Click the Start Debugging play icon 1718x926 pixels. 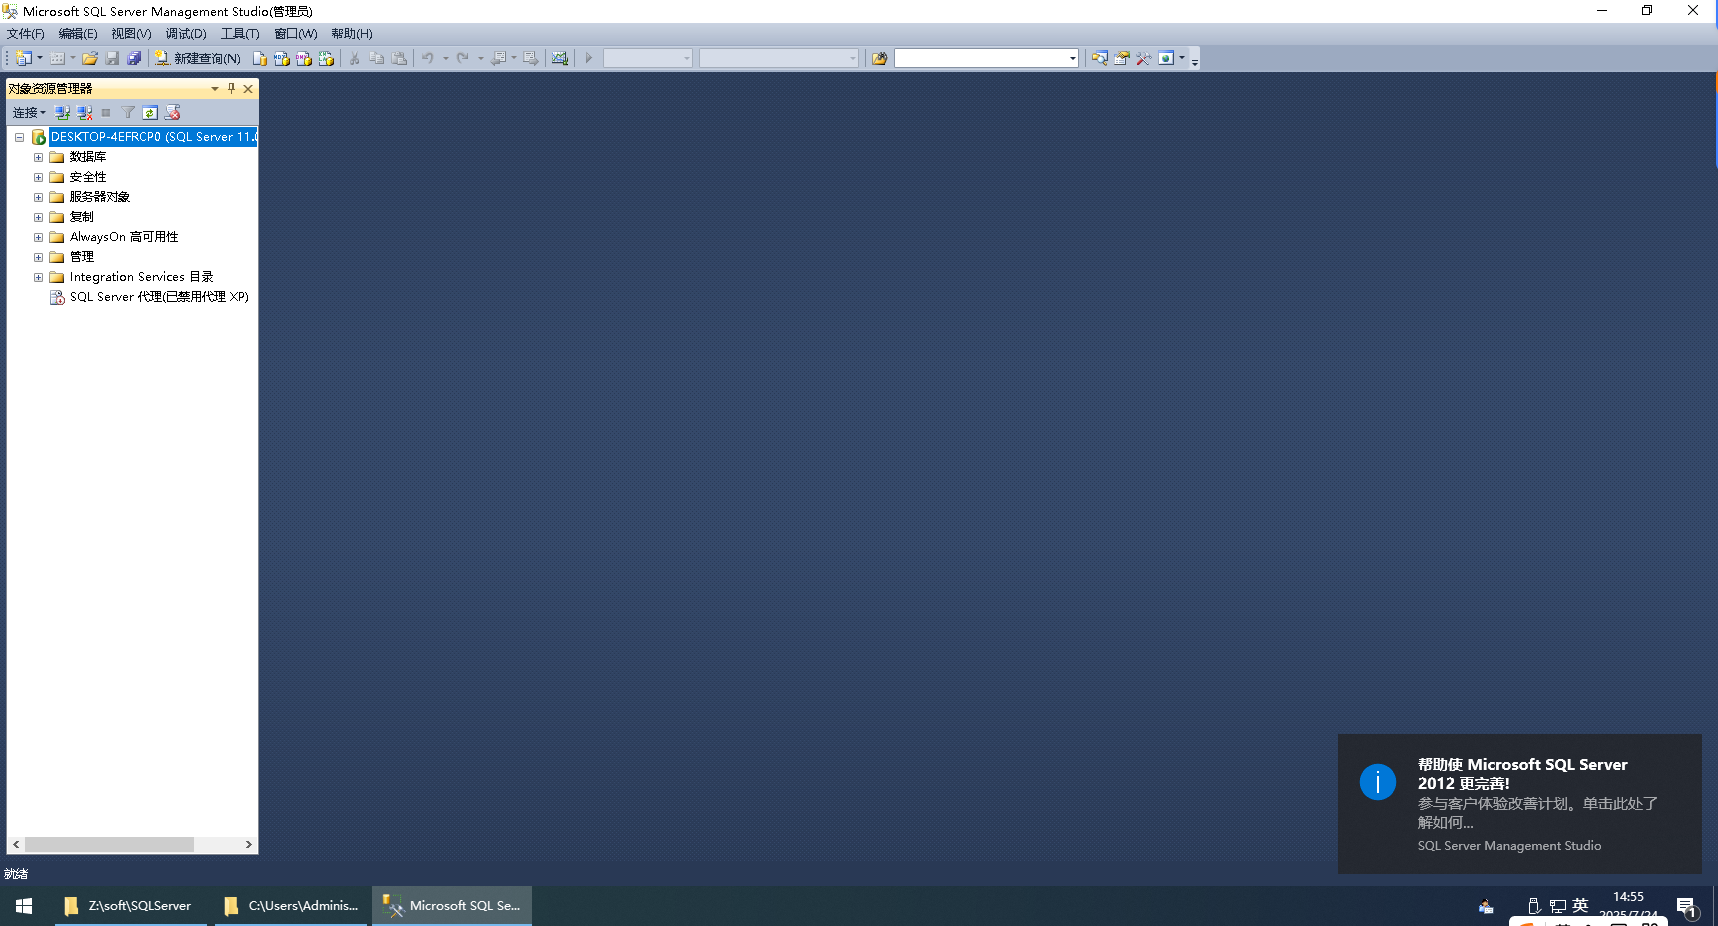[589, 58]
